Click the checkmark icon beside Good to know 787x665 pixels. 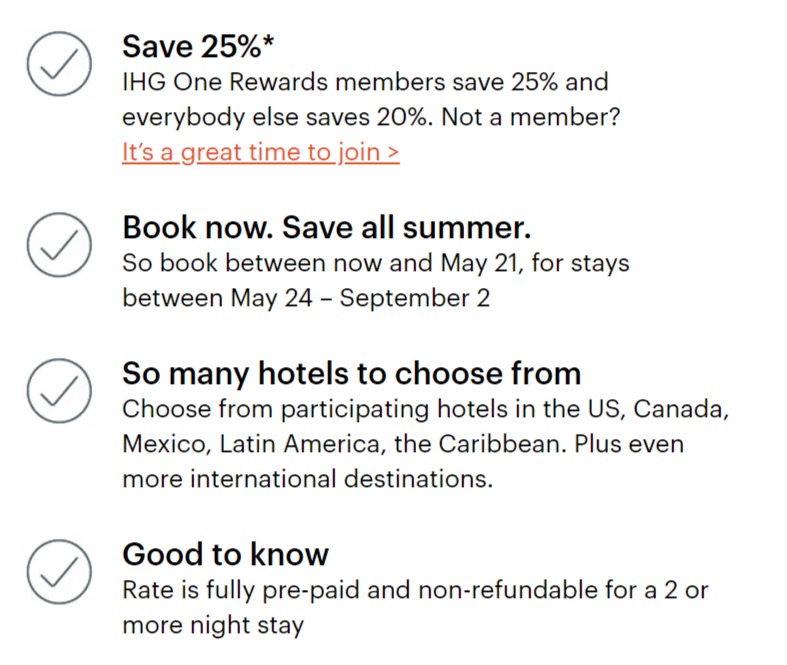pos(59,572)
